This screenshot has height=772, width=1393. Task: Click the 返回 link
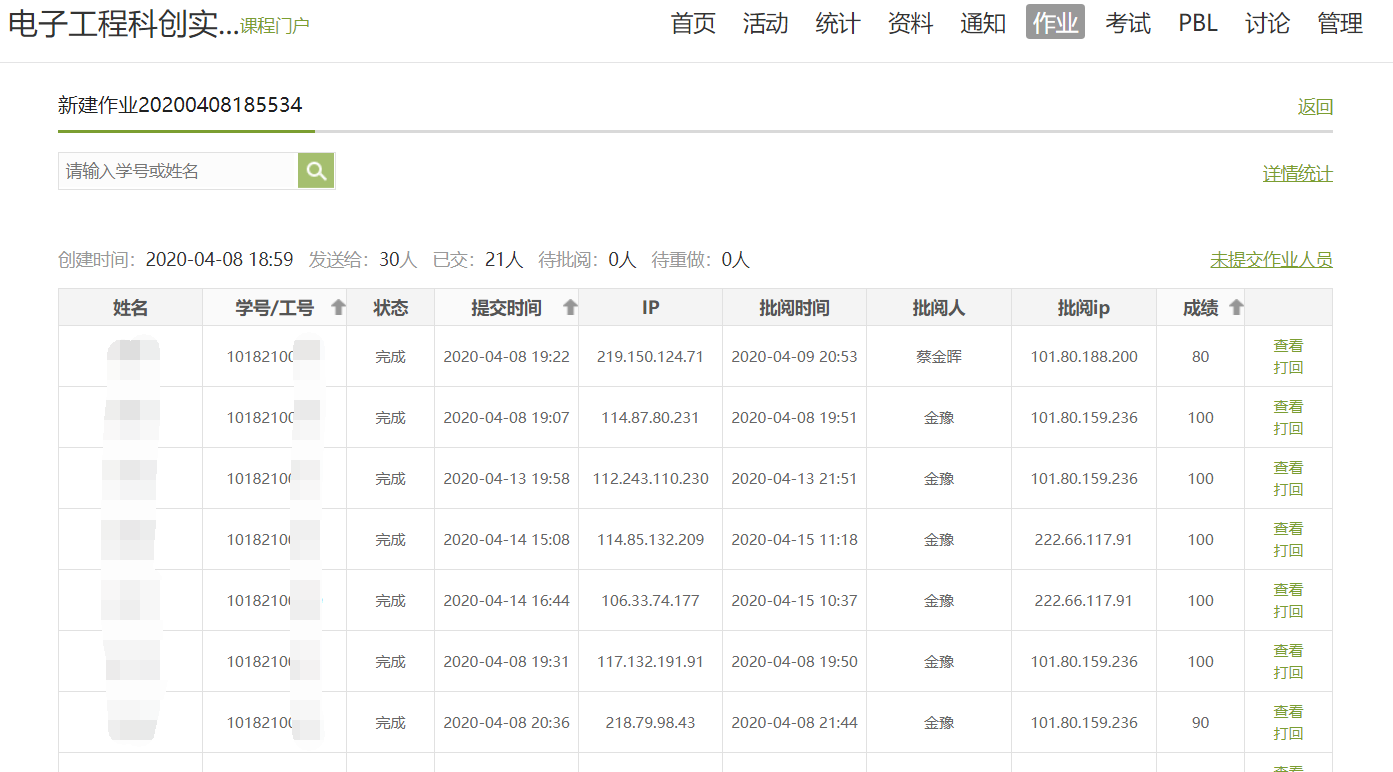click(1315, 107)
